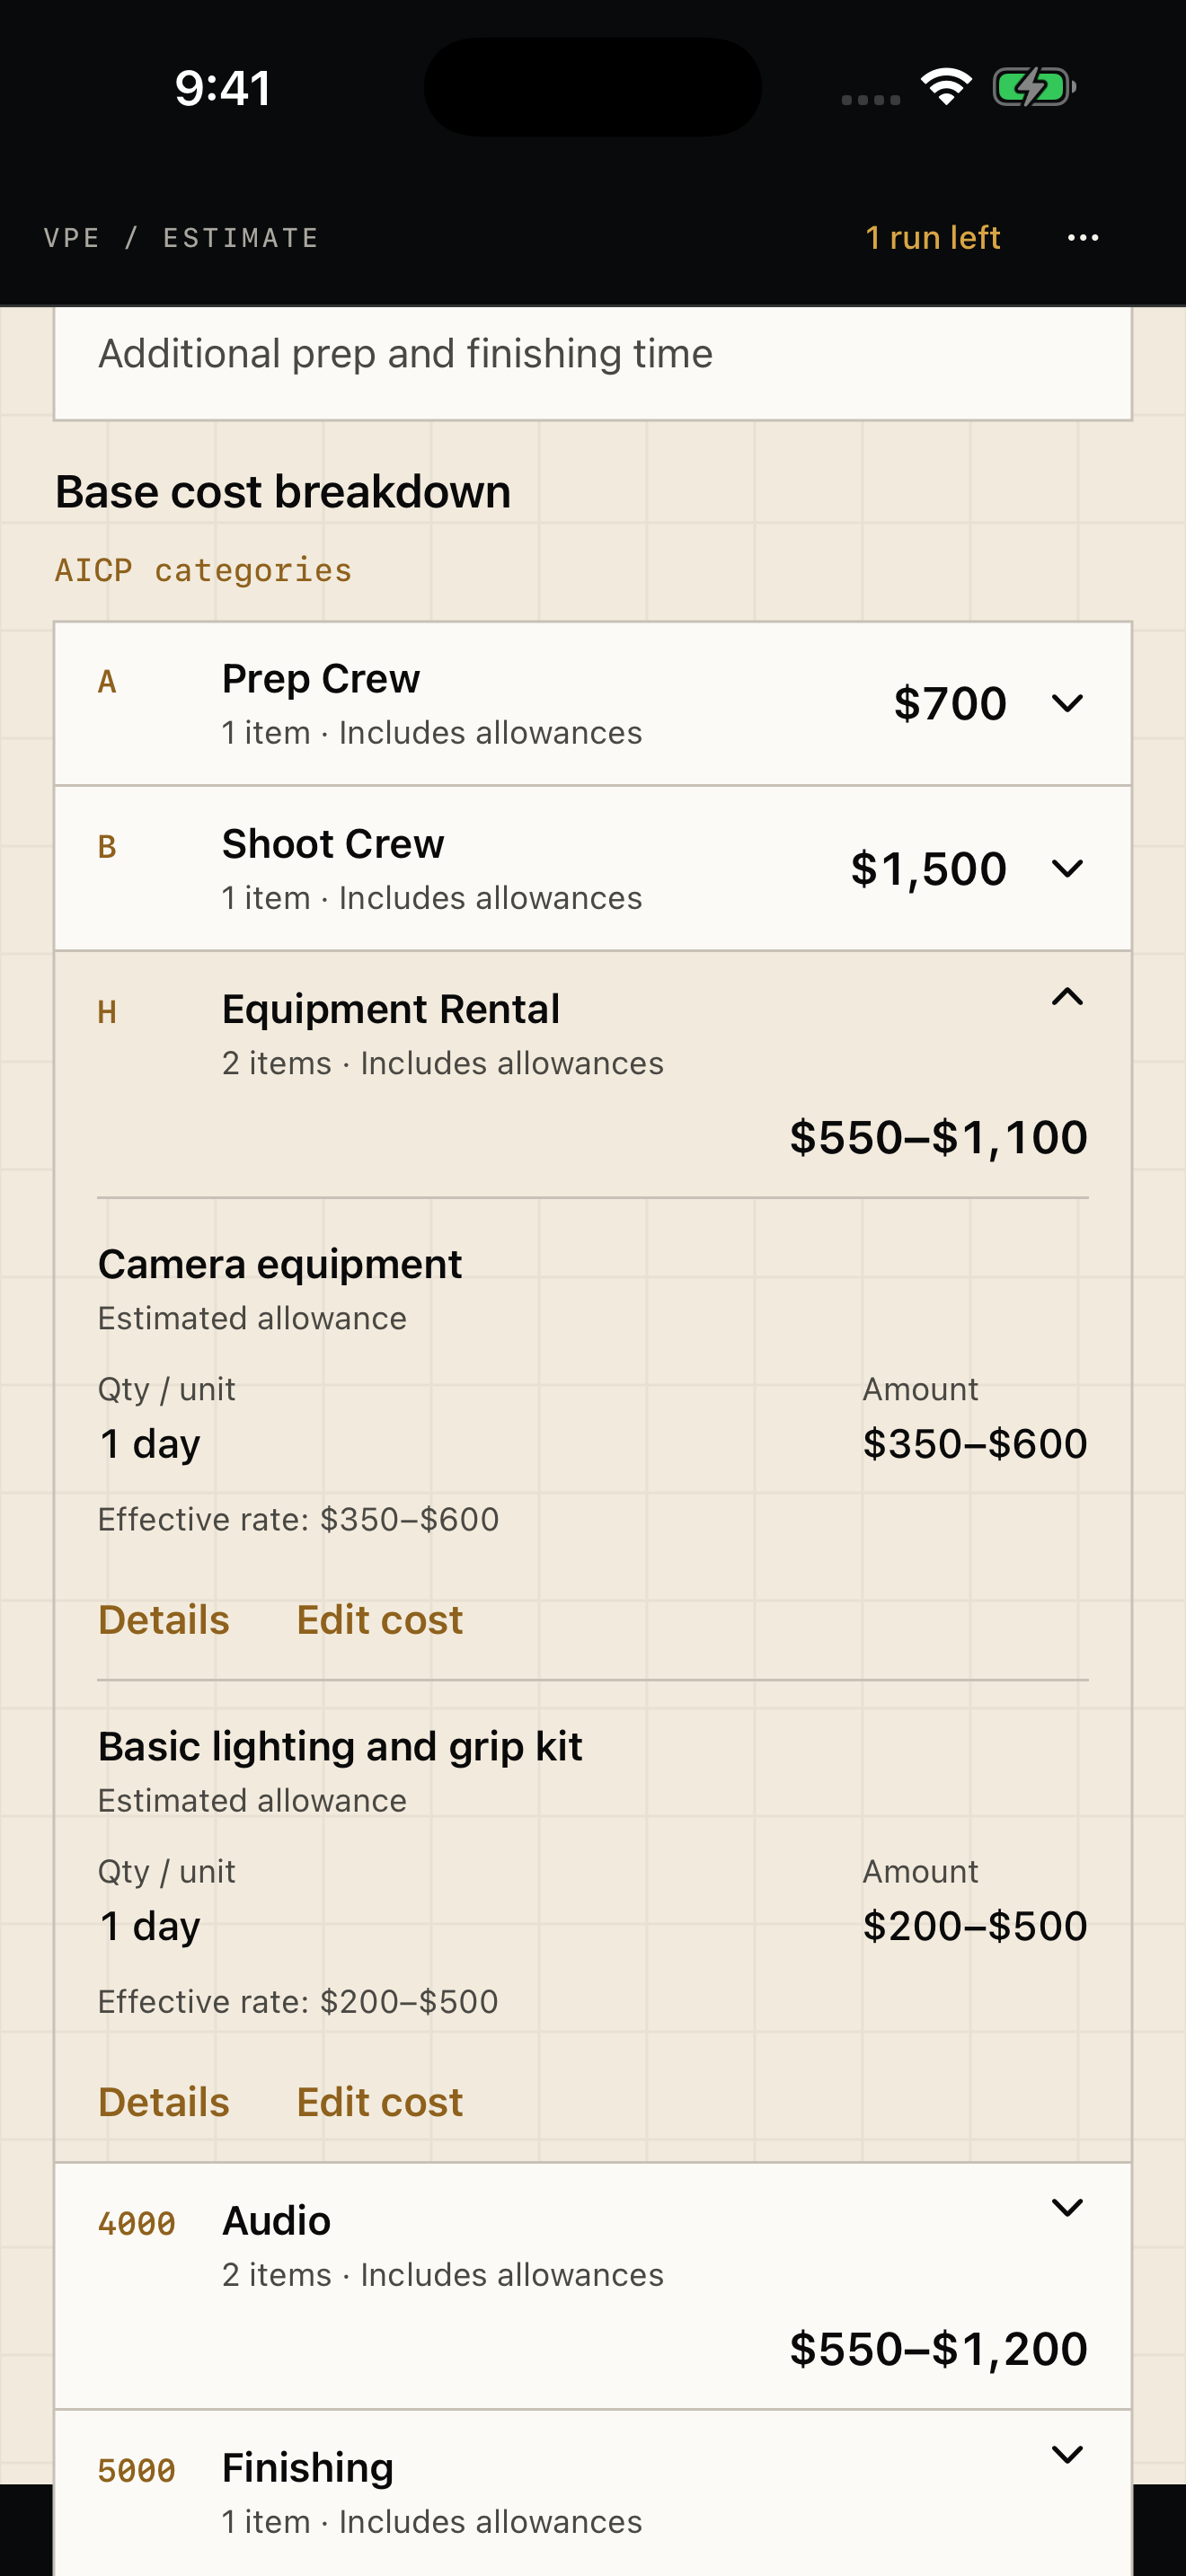Click the $550–$1,100 Equipment Rental total
The width and height of the screenshot is (1186, 2576).
pyautogui.click(x=938, y=1137)
